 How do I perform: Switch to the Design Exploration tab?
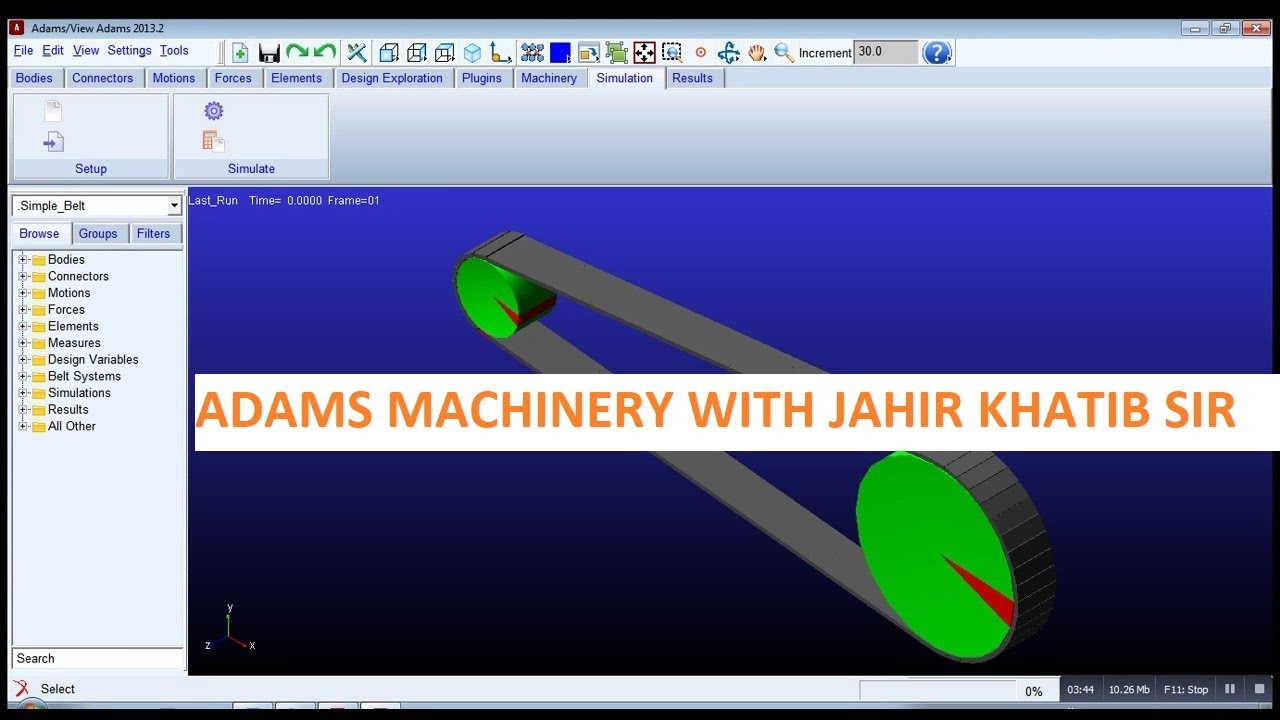tap(392, 78)
